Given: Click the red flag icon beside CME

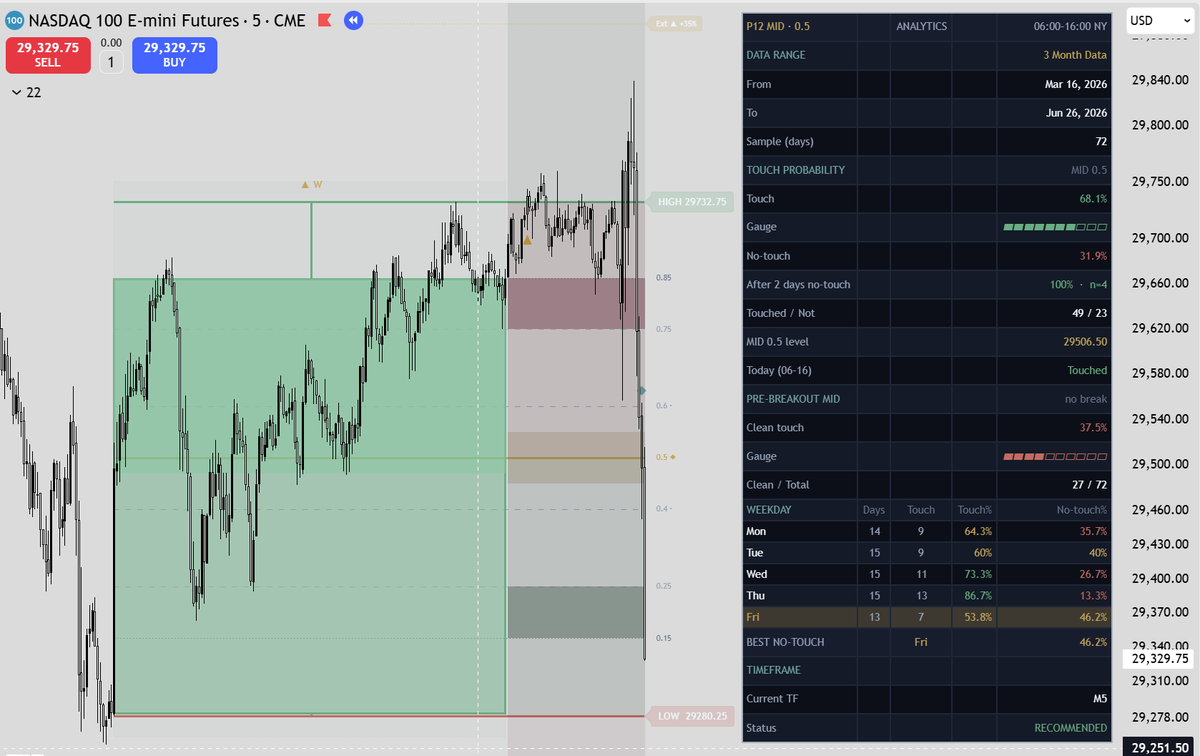Looking at the screenshot, I should pos(325,19).
